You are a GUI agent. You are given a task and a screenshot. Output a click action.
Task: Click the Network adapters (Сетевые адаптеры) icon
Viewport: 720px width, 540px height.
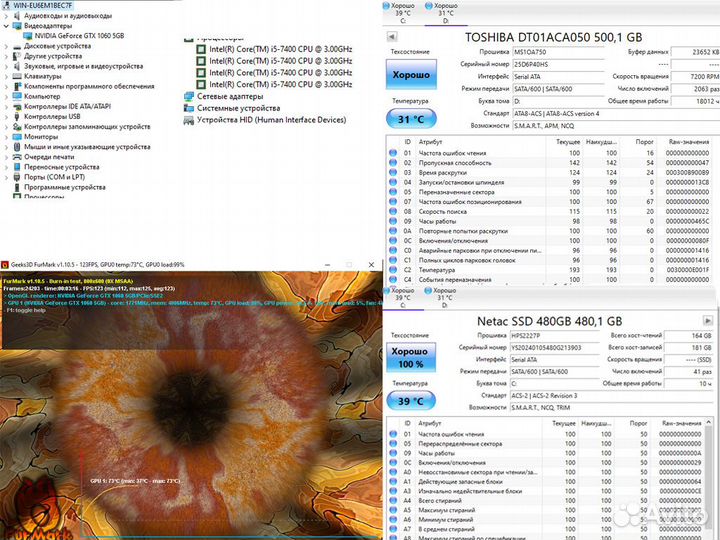189,97
